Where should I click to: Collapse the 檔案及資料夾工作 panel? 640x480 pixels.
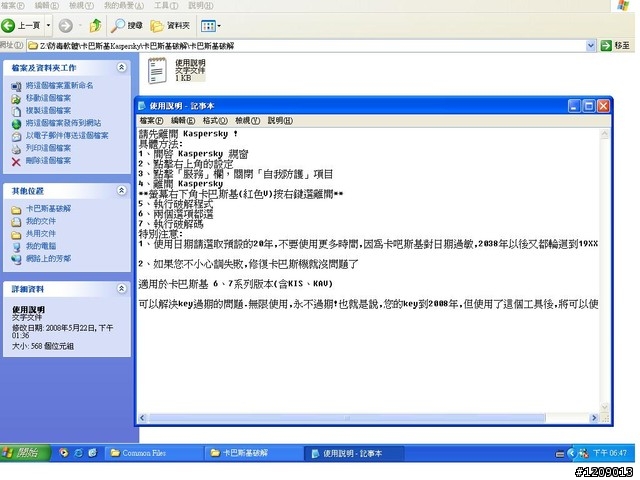pyautogui.click(x=121, y=67)
